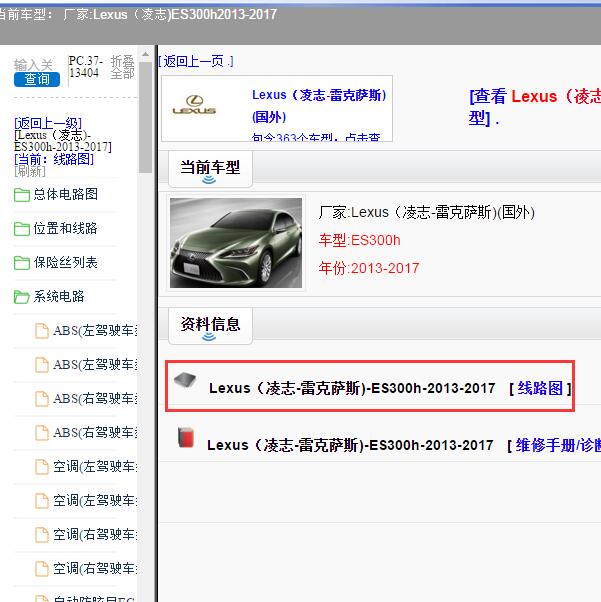Click the [返回上一页] back link

click(196, 61)
